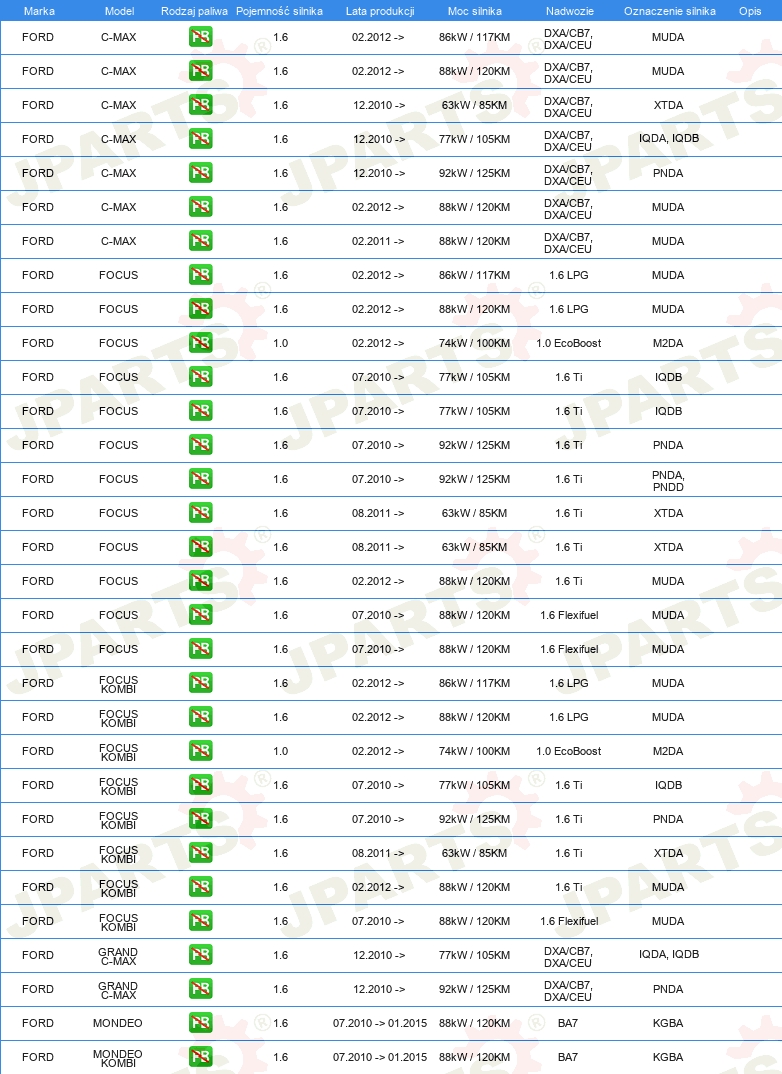782x1074 pixels.
Task: Click fuel icon in C-MAX 92kW PNDA row
Action: click(x=201, y=173)
